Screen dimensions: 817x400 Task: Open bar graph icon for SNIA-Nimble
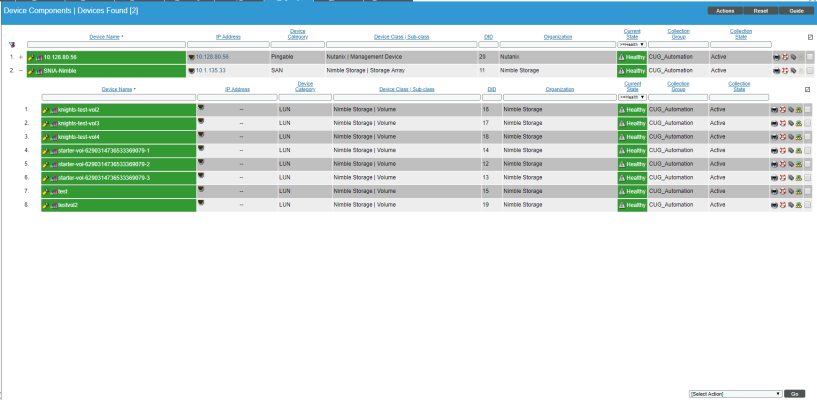click(39, 71)
